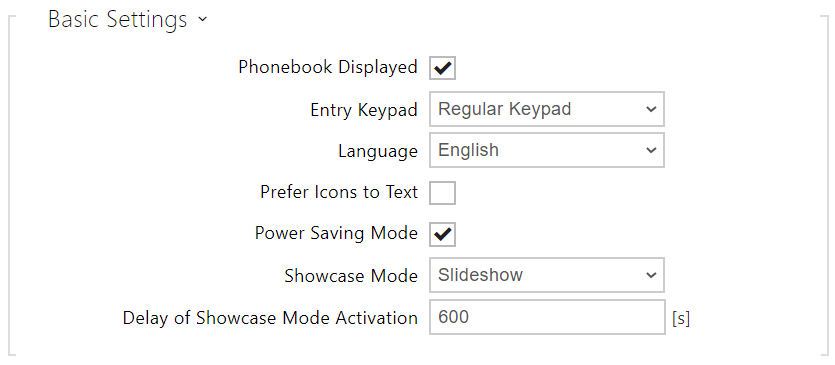The image size is (835, 365).
Task: Collapse the Basic Settings section chevron
Action: coord(202,20)
